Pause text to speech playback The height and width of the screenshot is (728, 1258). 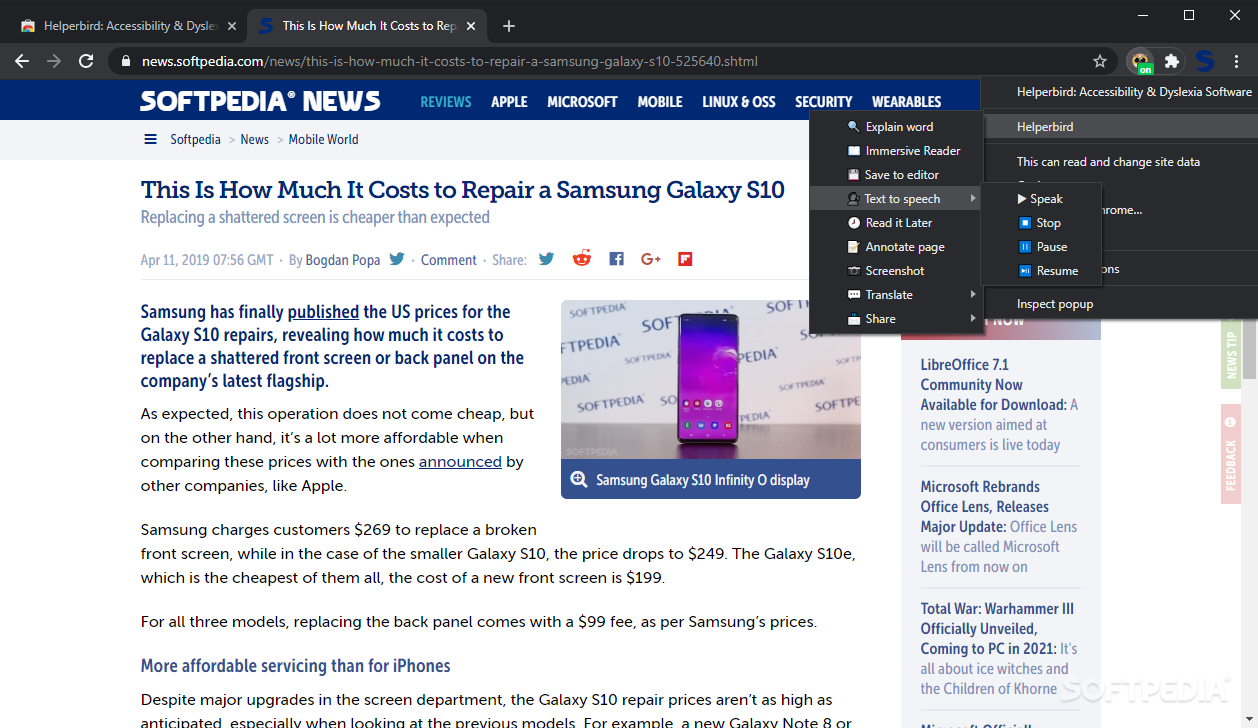tap(1040, 247)
